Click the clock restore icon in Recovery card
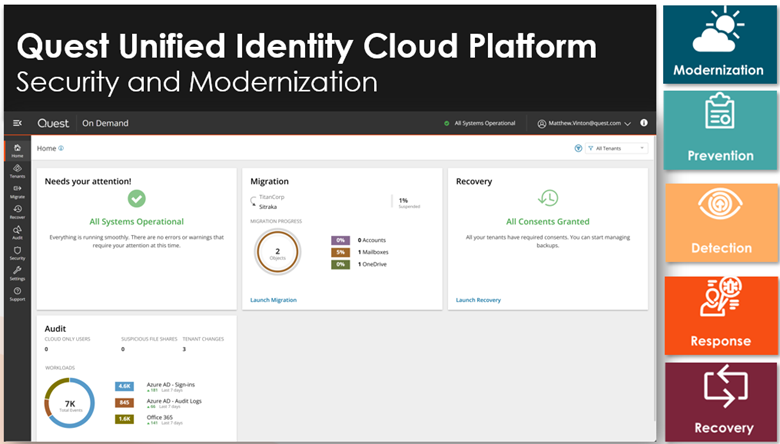780x444 pixels. tap(548, 198)
